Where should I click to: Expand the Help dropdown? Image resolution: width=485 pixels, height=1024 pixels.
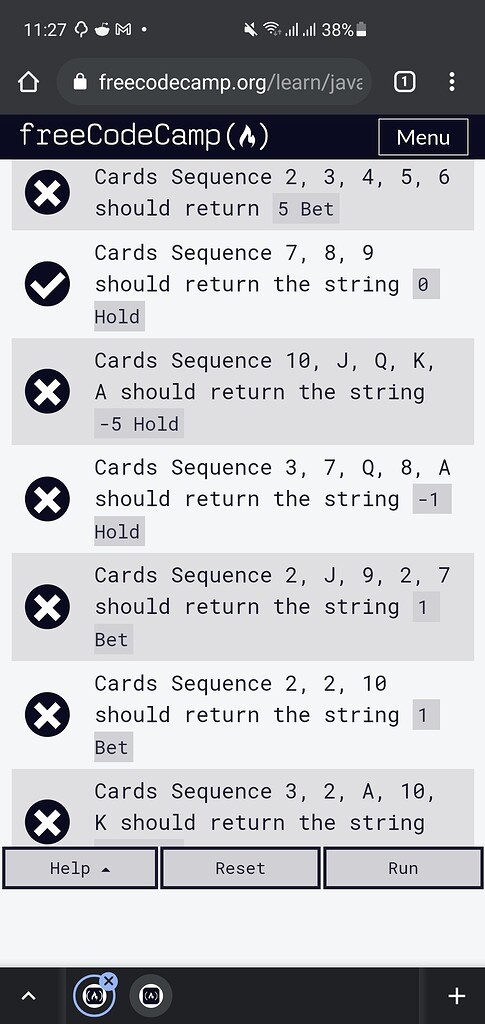tap(80, 868)
